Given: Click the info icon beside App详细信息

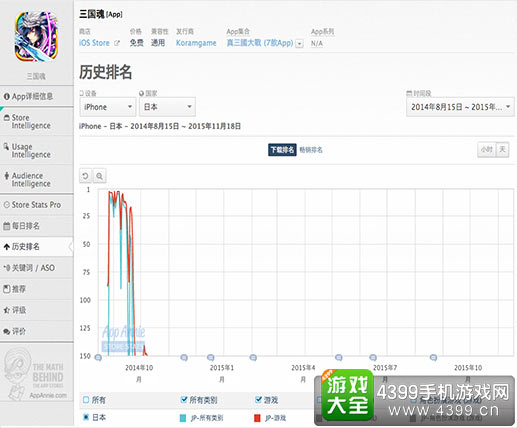Looking at the screenshot, I should click(x=6, y=97).
